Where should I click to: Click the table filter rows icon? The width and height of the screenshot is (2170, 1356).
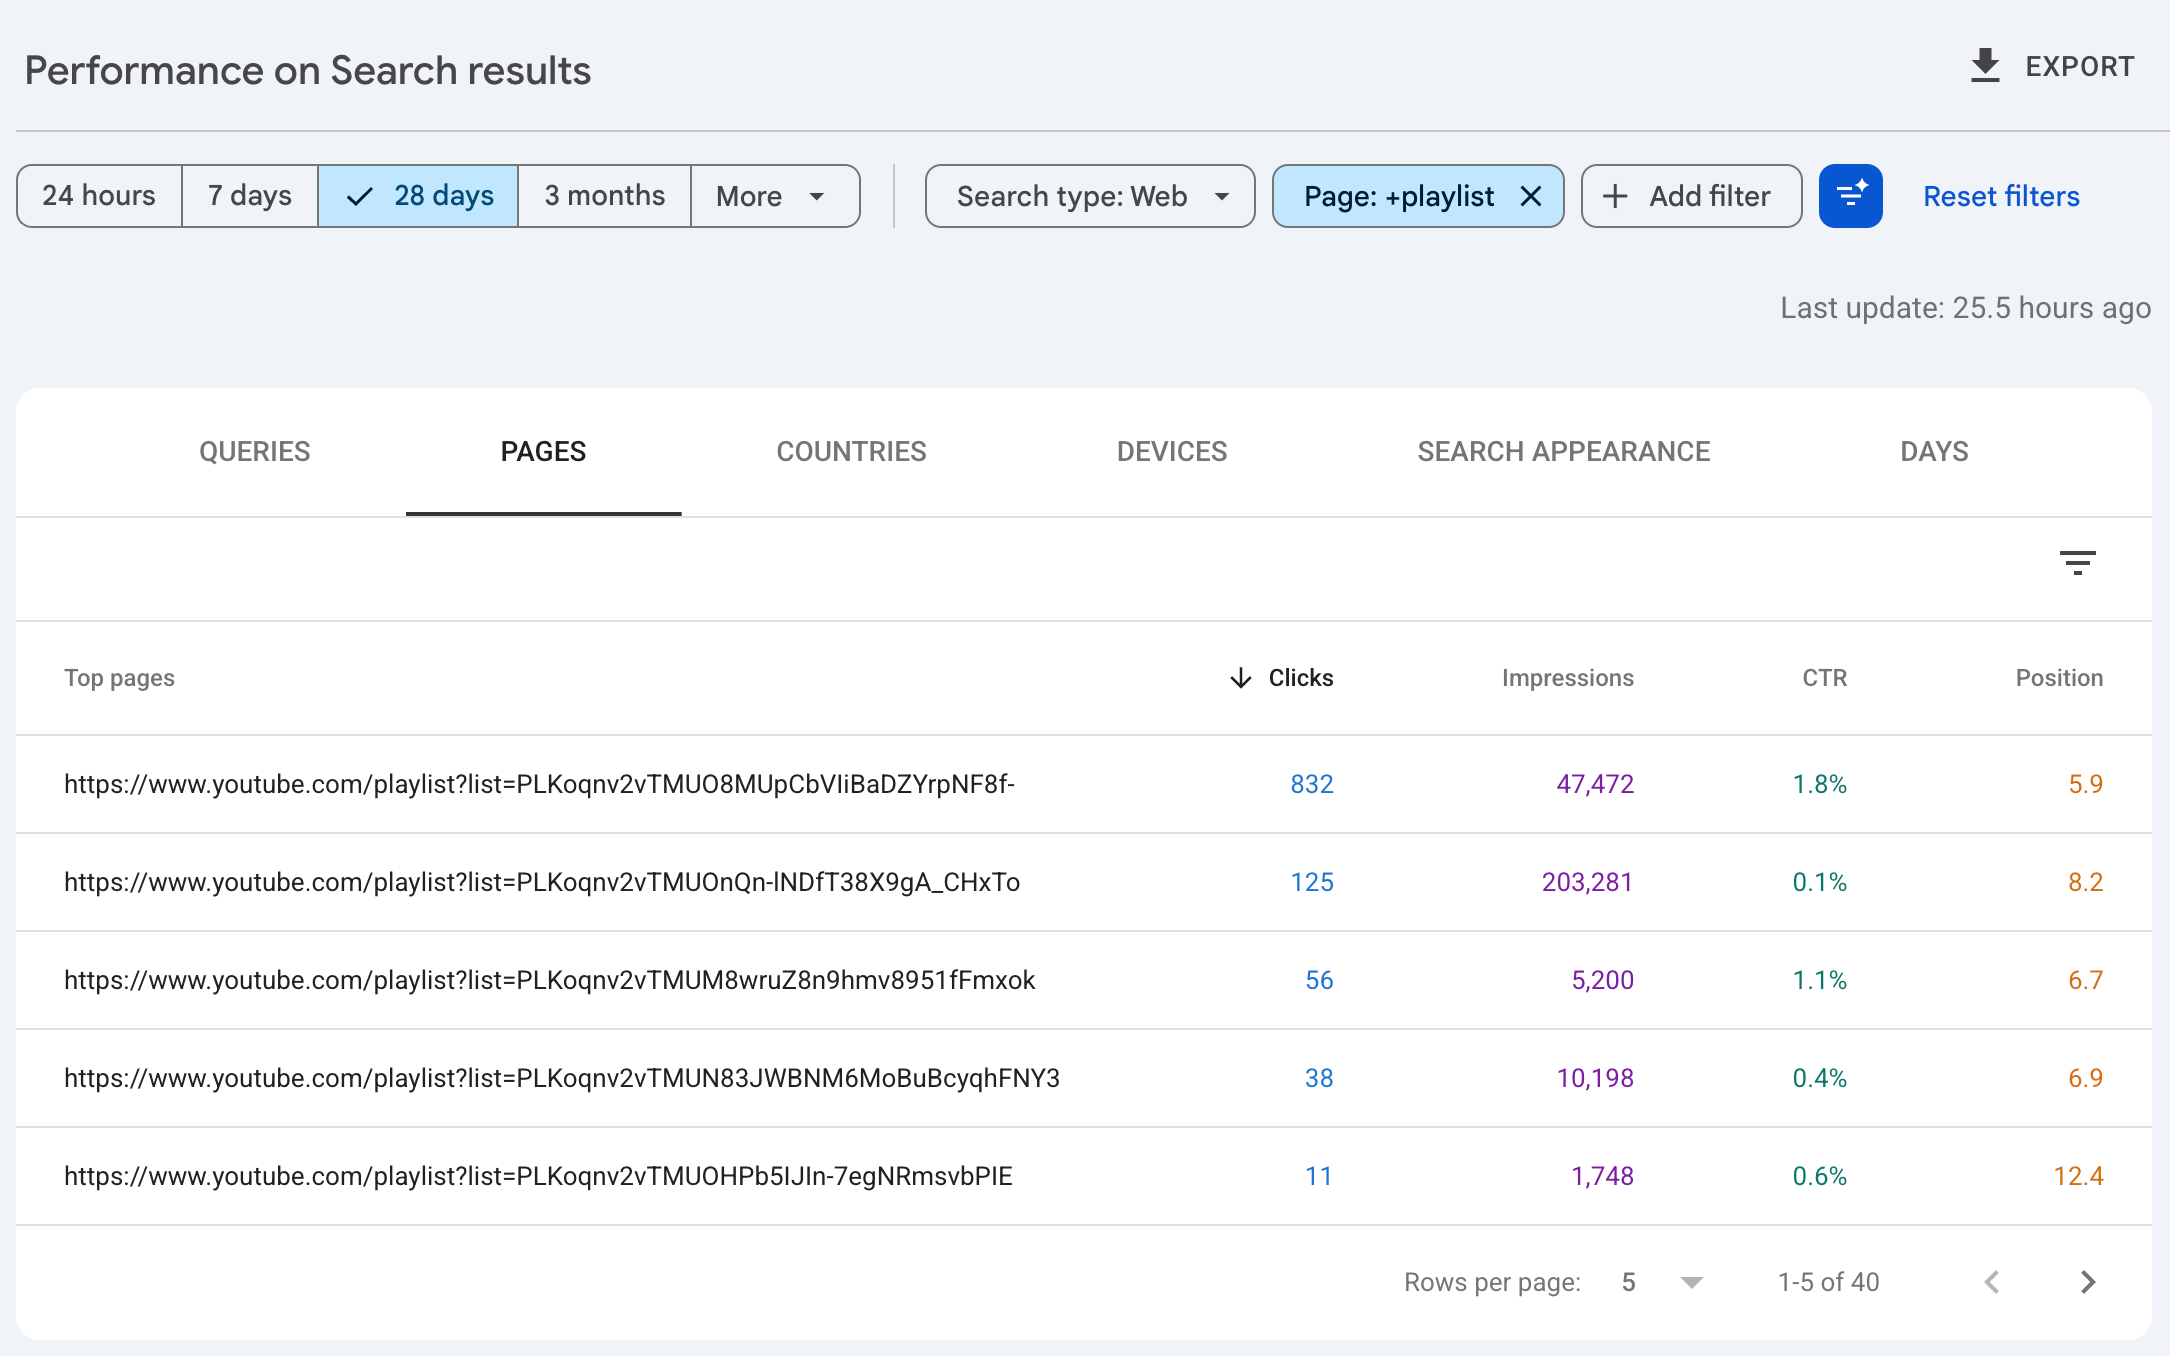click(x=2077, y=563)
